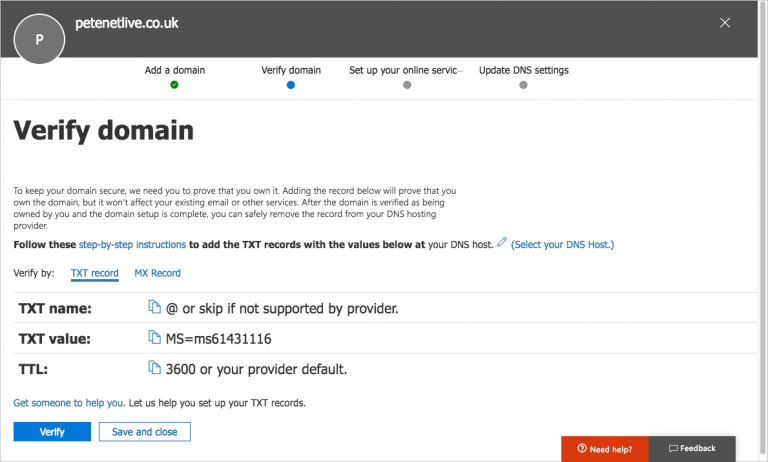Switch to the MX Record tab

point(157,273)
